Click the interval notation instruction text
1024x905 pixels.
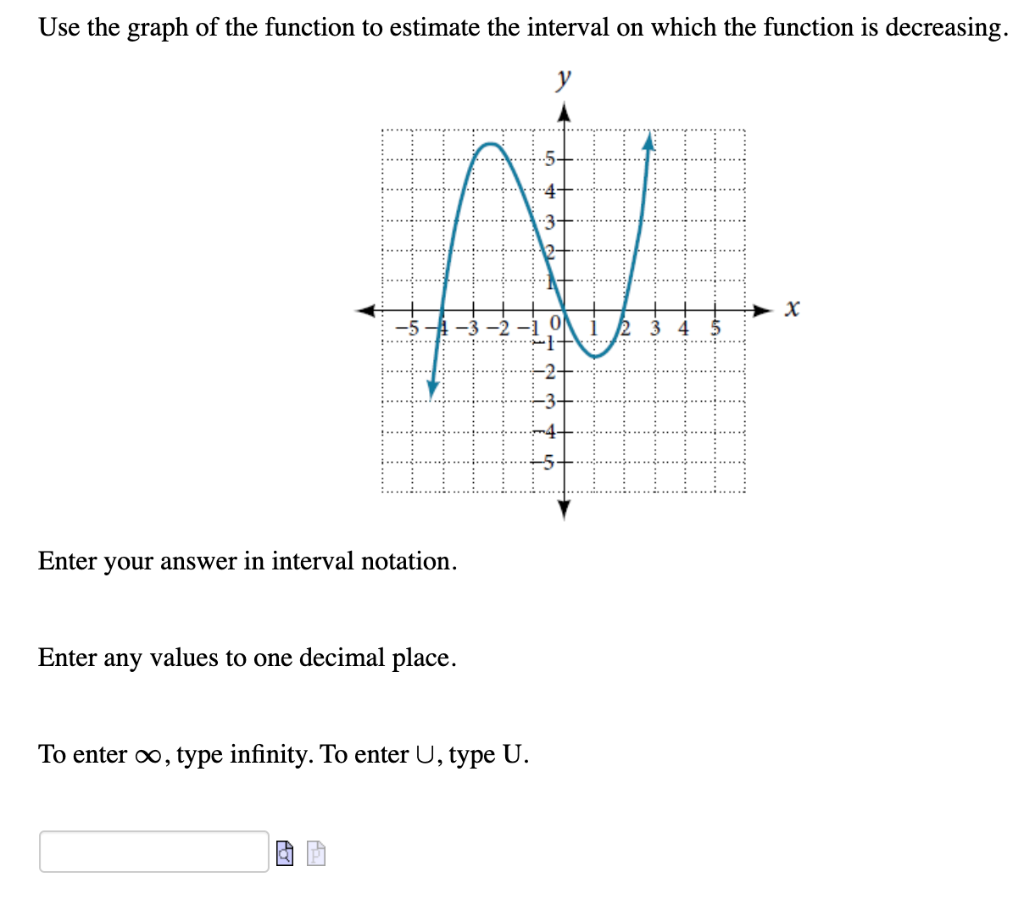click(247, 561)
